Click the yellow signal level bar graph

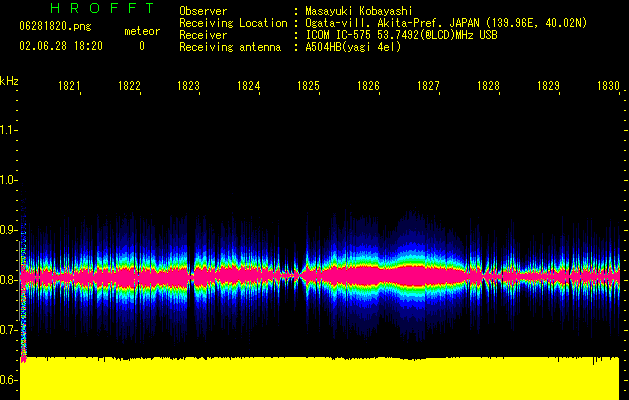click(x=320, y=378)
